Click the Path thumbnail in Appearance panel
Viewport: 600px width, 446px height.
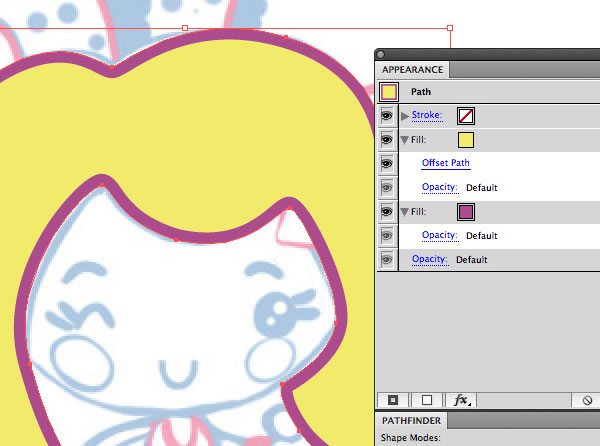(x=389, y=92)
